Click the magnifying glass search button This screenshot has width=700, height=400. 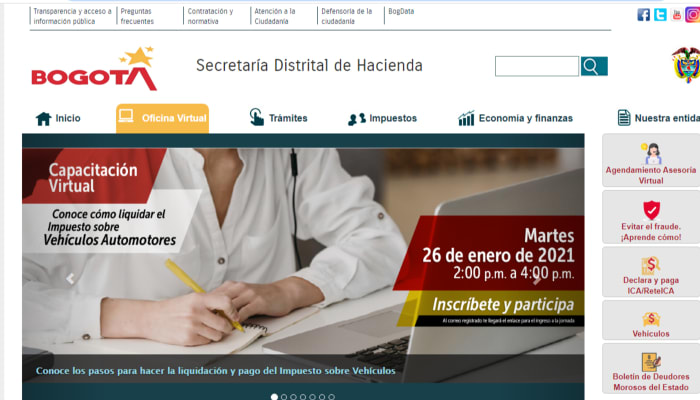click(x=594, y=66)
